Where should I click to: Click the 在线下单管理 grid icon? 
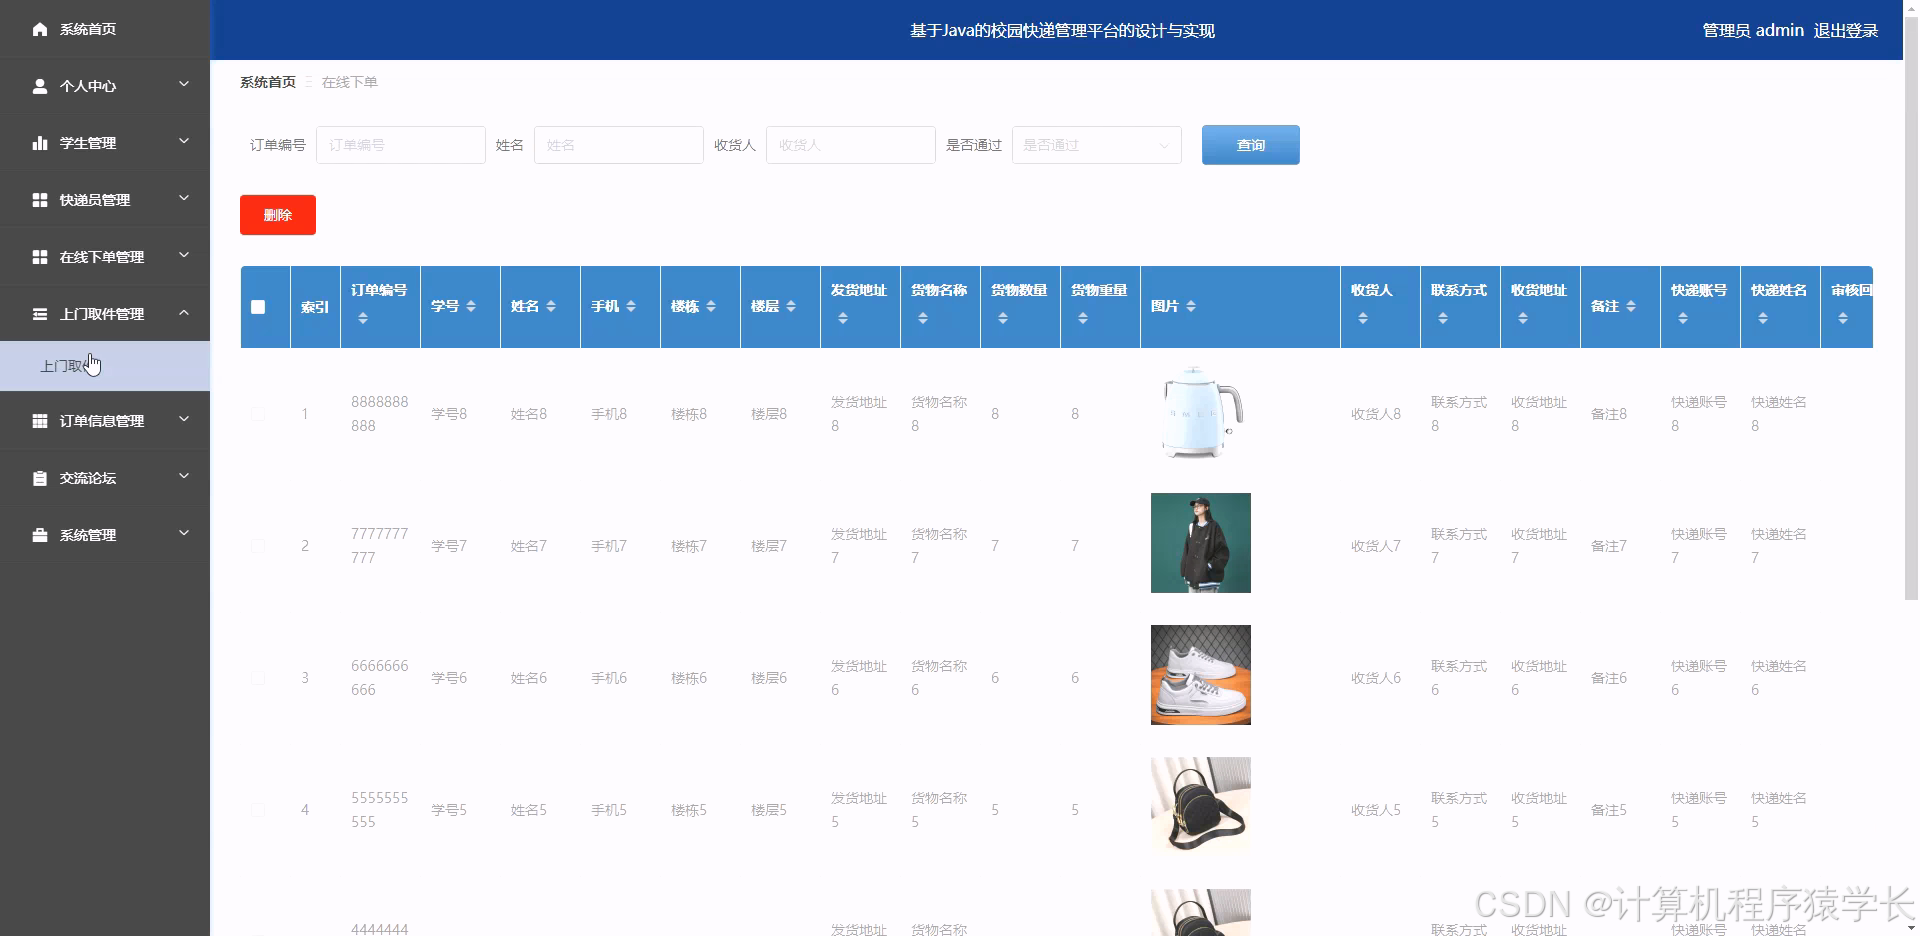click(40, 256)
